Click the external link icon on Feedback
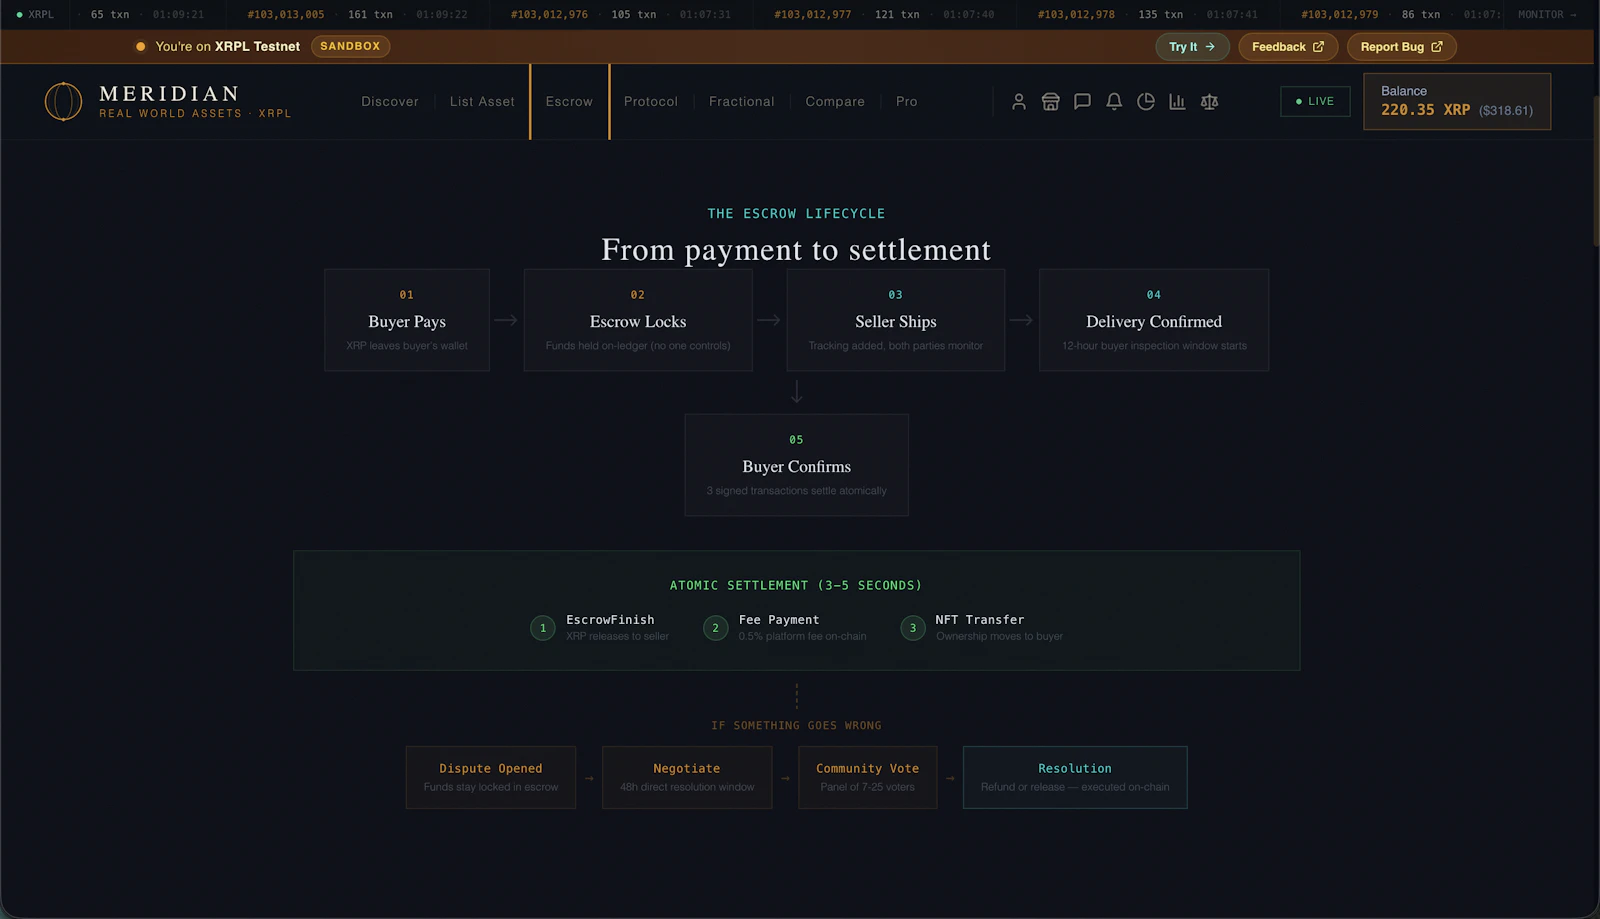The height and width of the screenshot is (919, 1600). (x=1318, y=47)
